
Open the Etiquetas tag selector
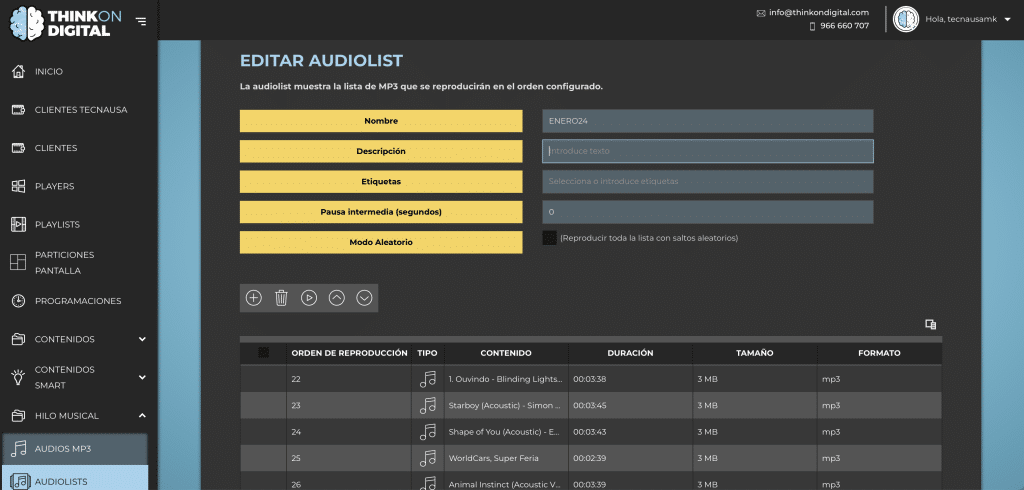(707, 182)
